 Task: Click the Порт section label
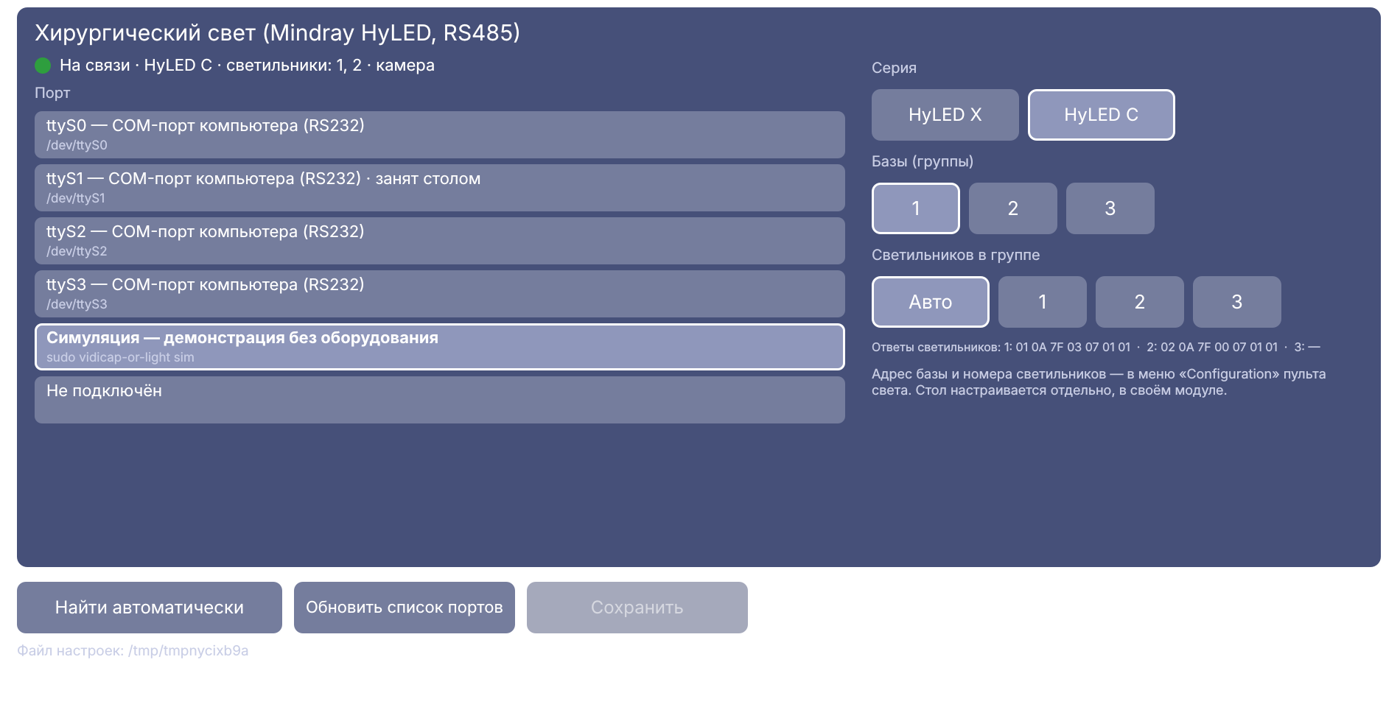point(53,93)
